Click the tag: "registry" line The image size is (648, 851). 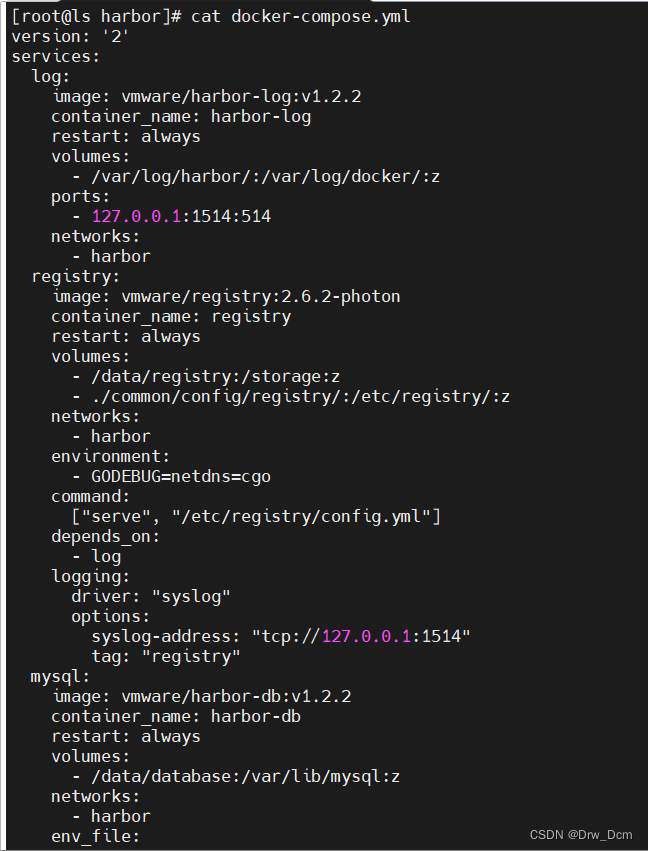click(x=166, y=657)
